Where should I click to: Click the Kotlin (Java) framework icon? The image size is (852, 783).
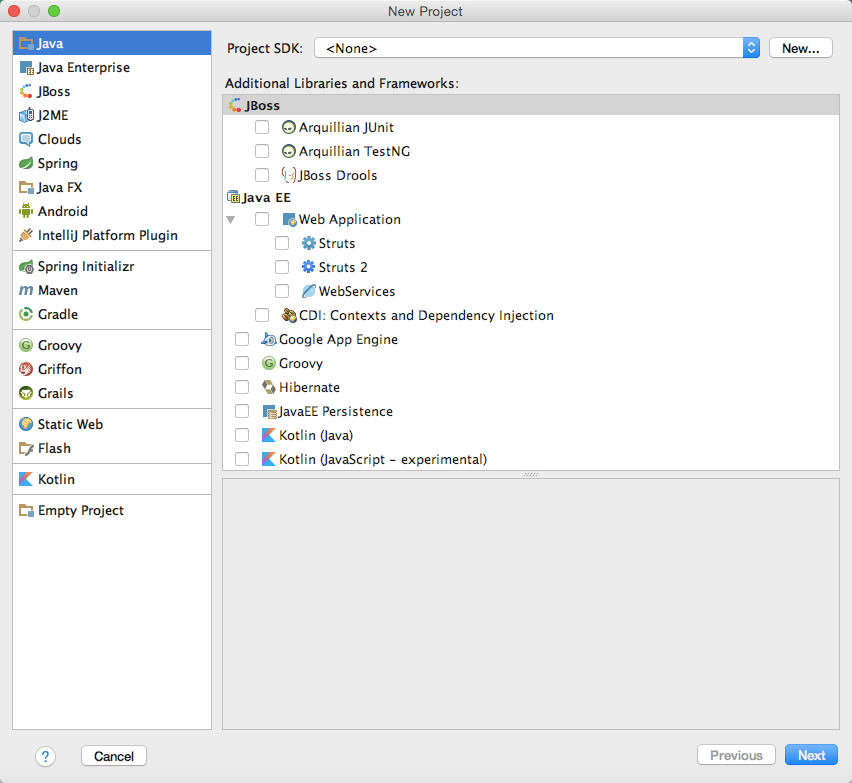point(269,435)
